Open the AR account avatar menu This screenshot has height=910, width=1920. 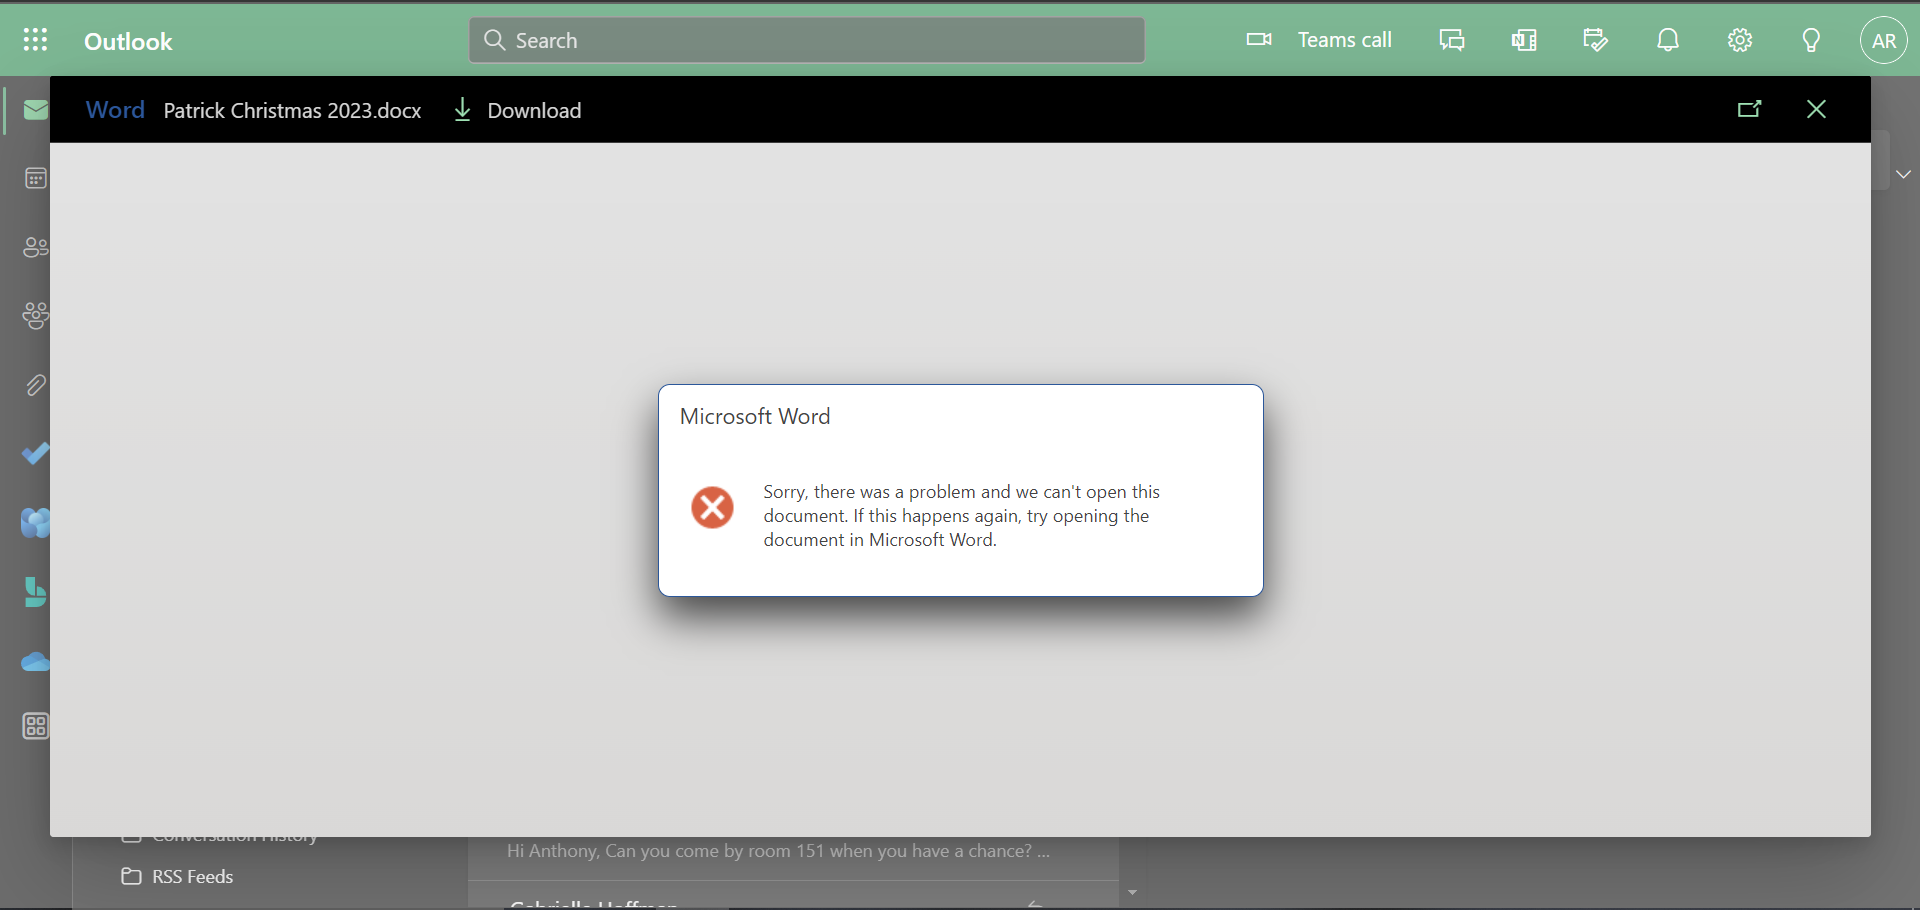click(1884, 40)
